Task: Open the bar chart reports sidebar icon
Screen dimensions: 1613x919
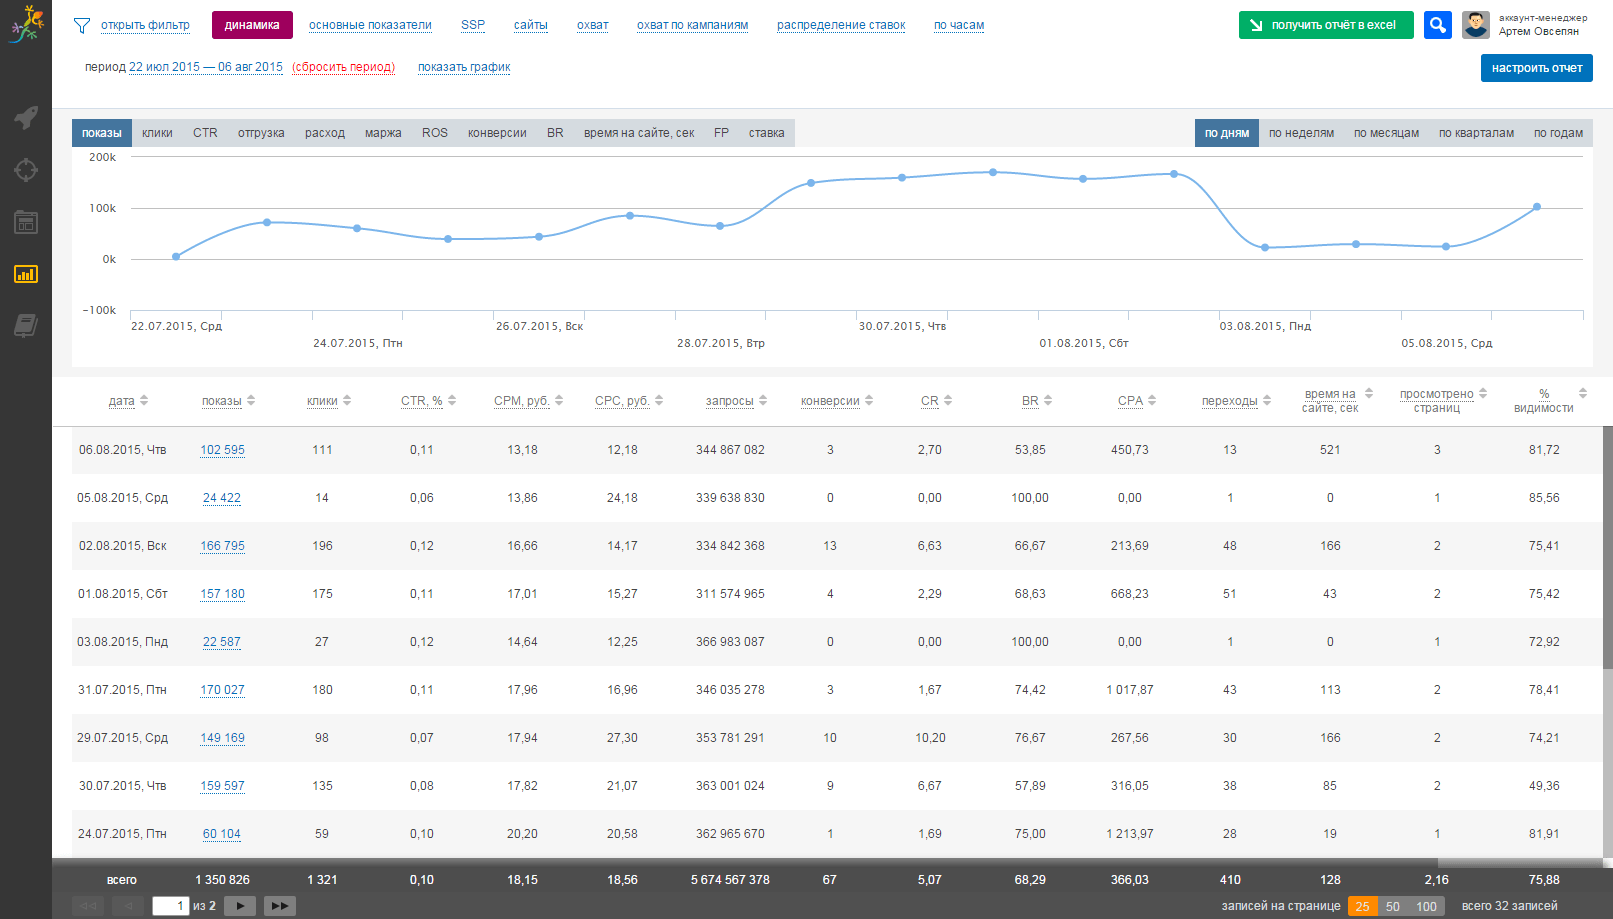Action: (x=26, y=274)
